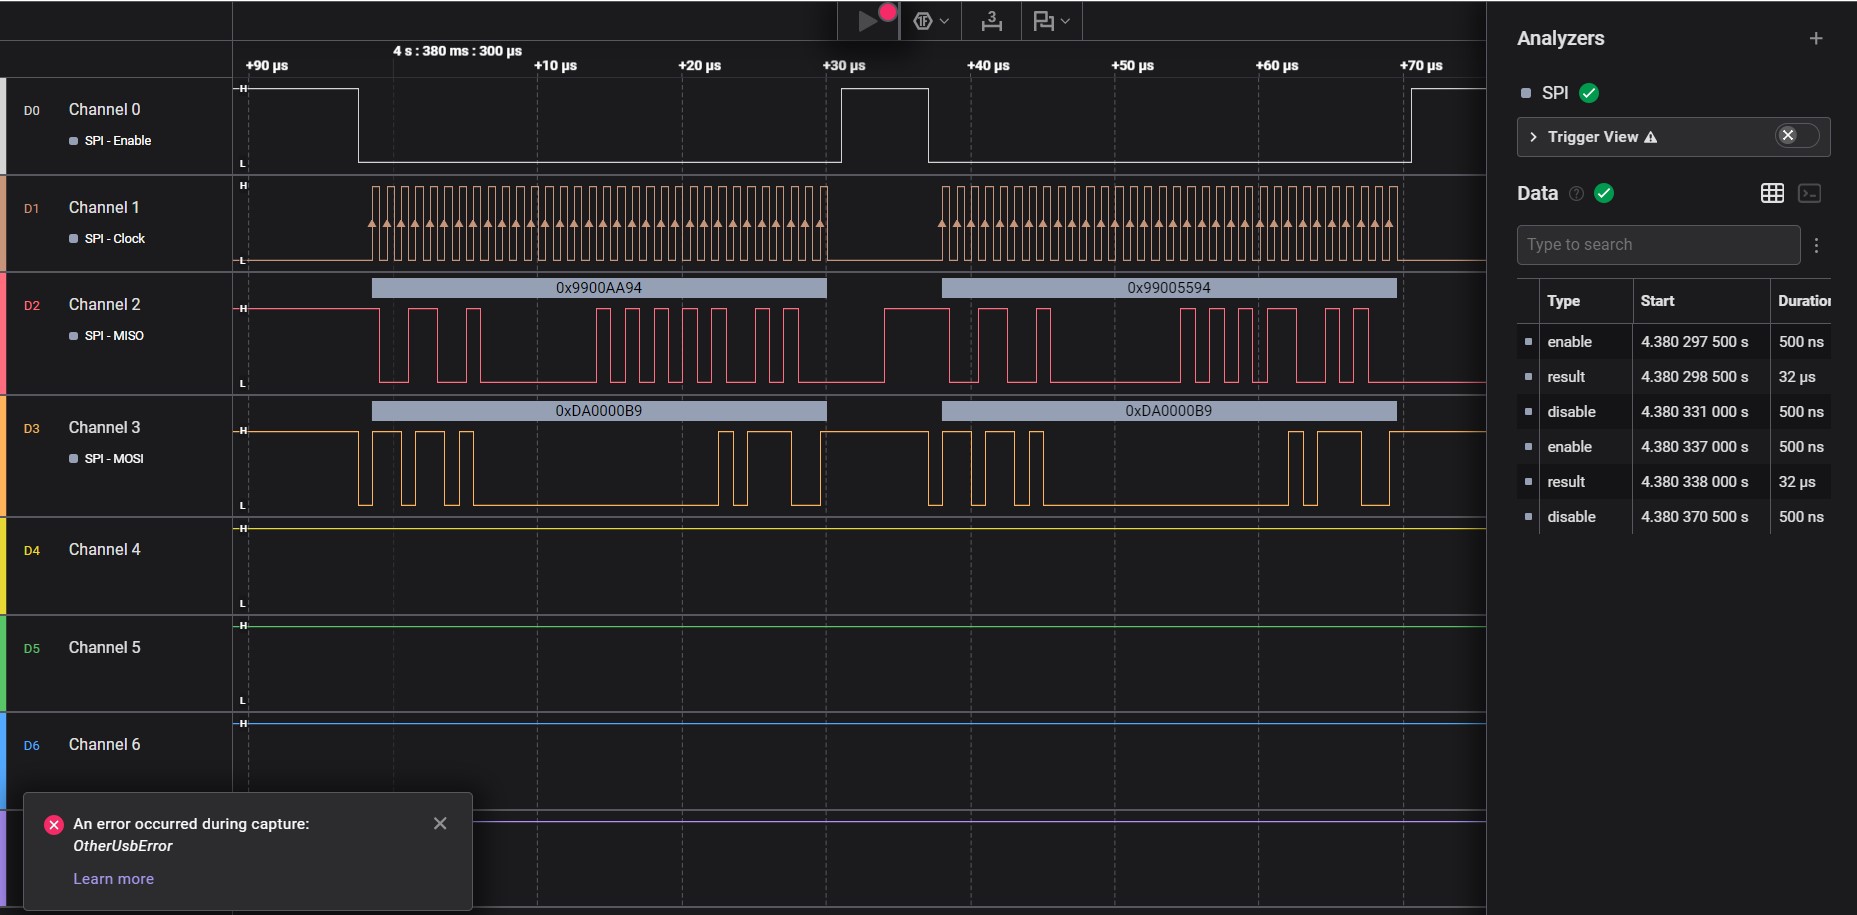This screenshot has width=1857, height=915.
Task: Switch to data table view
Action: click(1772, 193)
